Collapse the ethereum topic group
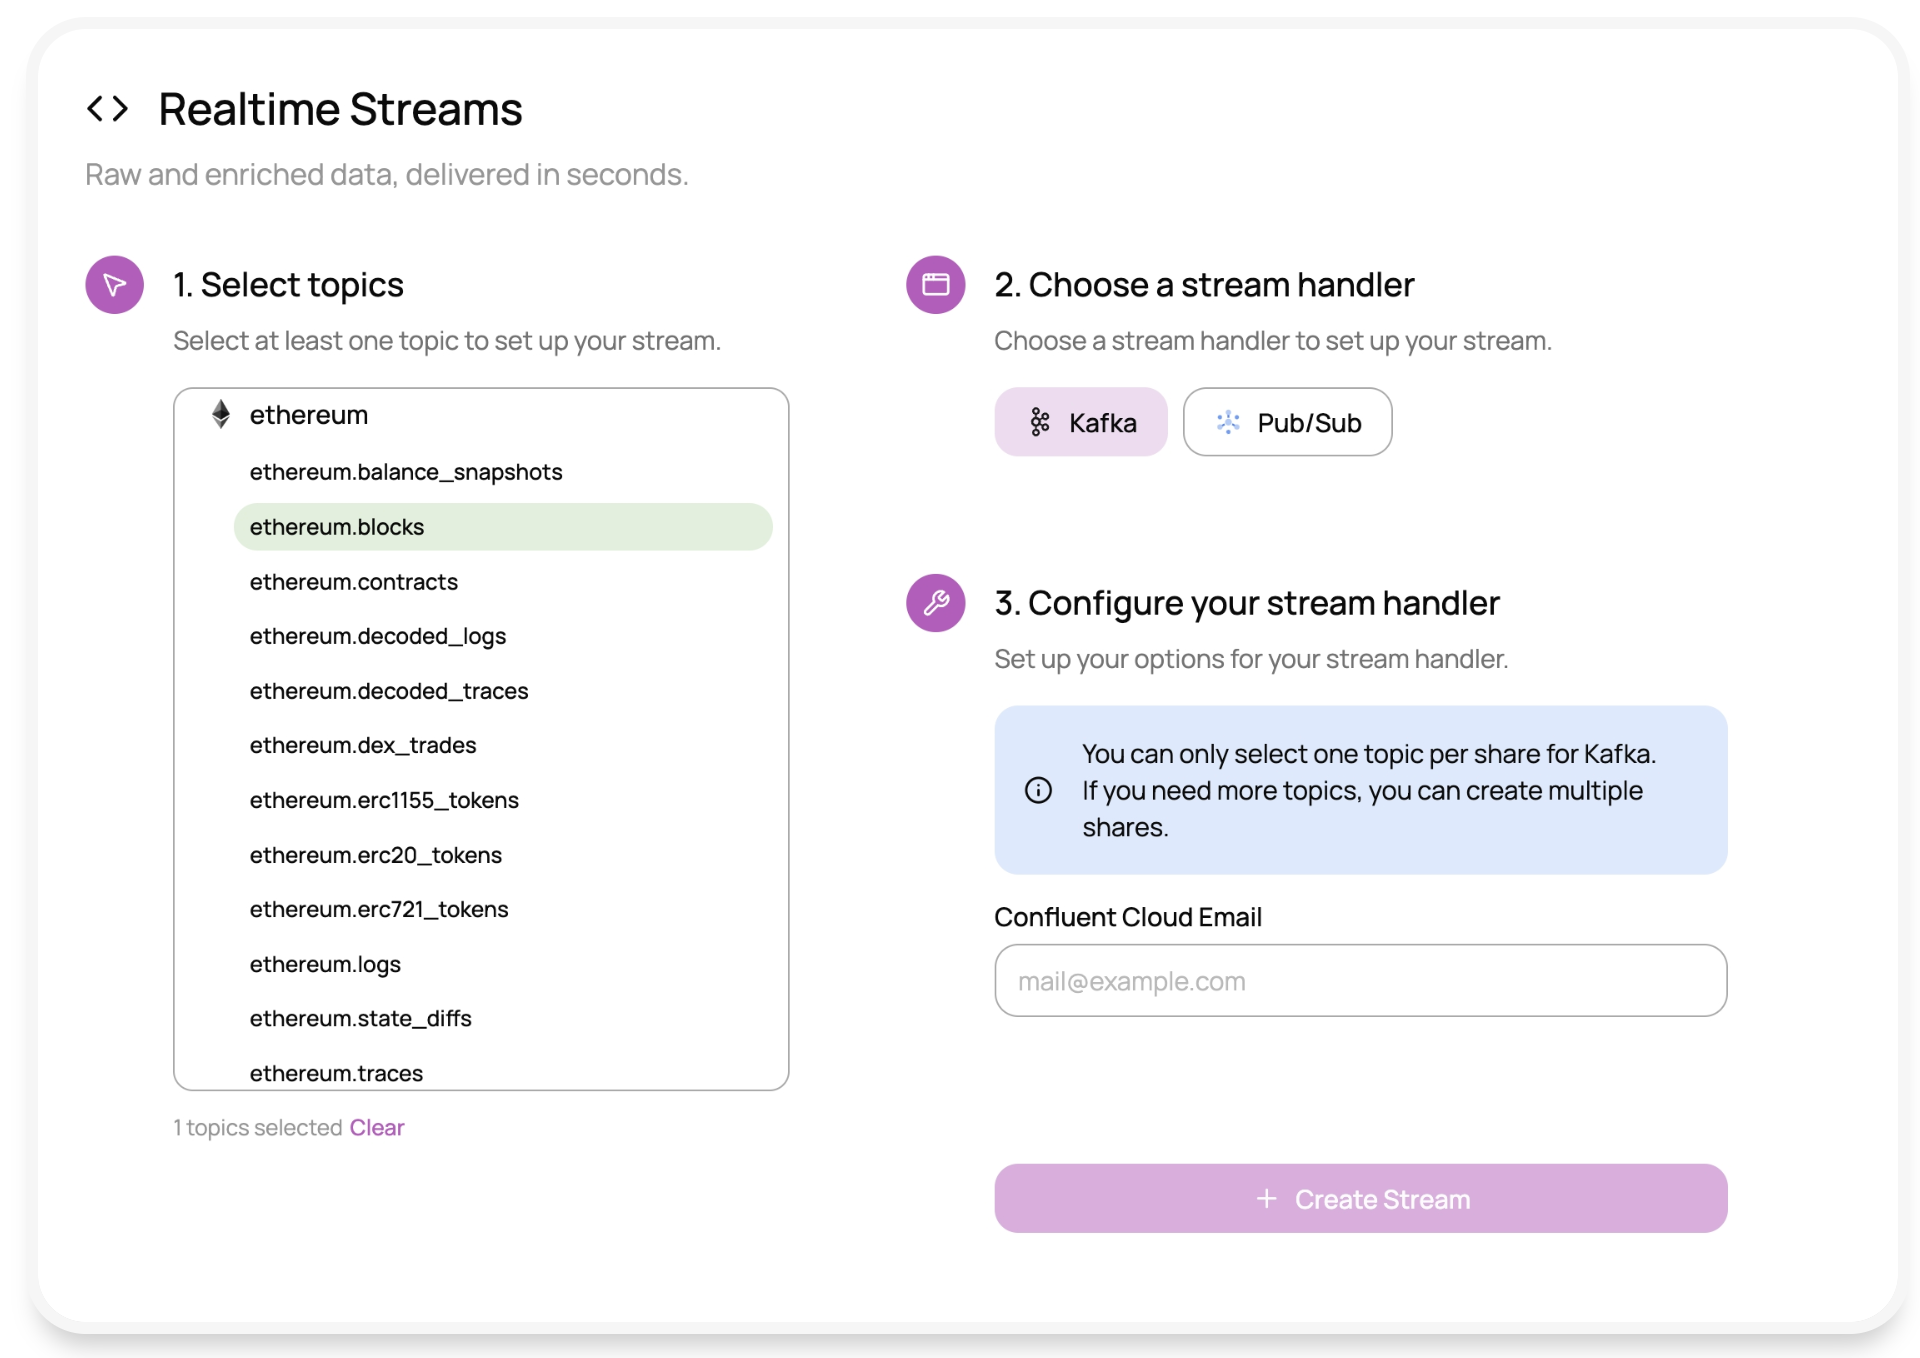This screenshot has width=1920, height=1358. click(x=308, y=415)
